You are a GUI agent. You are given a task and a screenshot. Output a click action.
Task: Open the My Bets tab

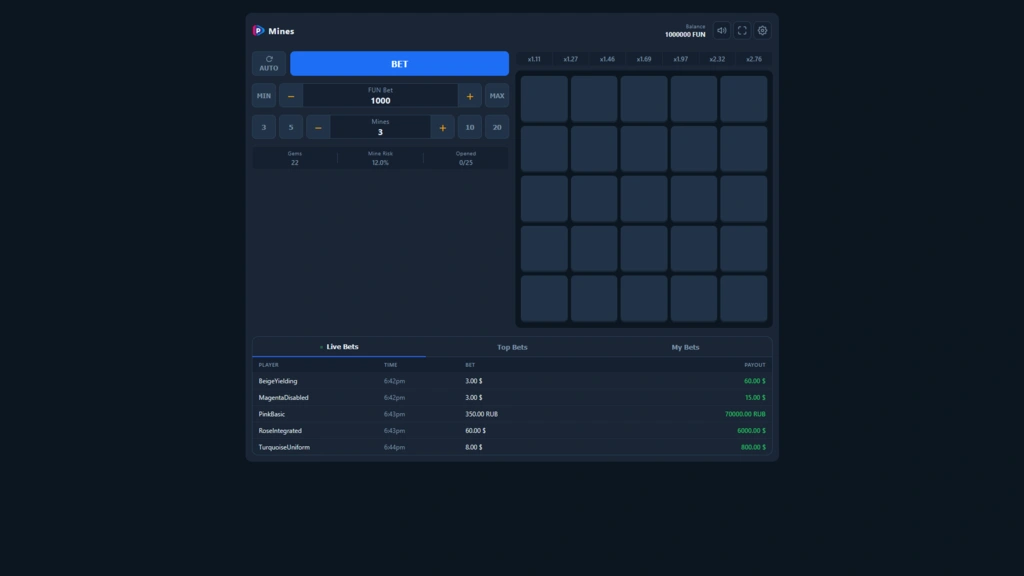(685, 347)
